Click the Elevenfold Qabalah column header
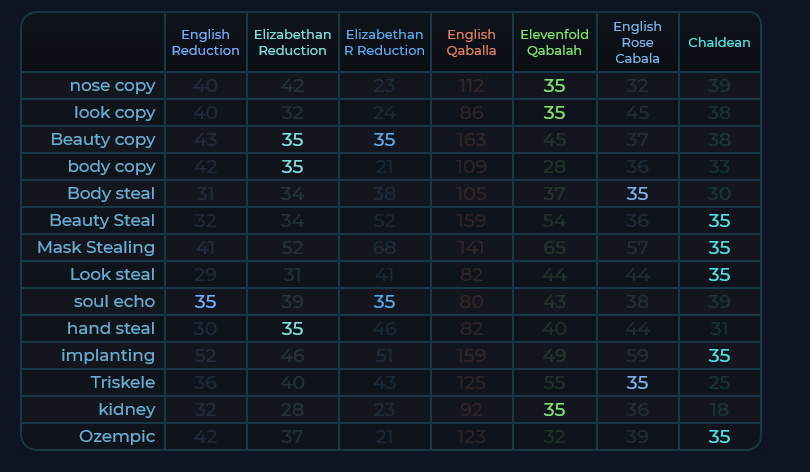 coord(555,43)
